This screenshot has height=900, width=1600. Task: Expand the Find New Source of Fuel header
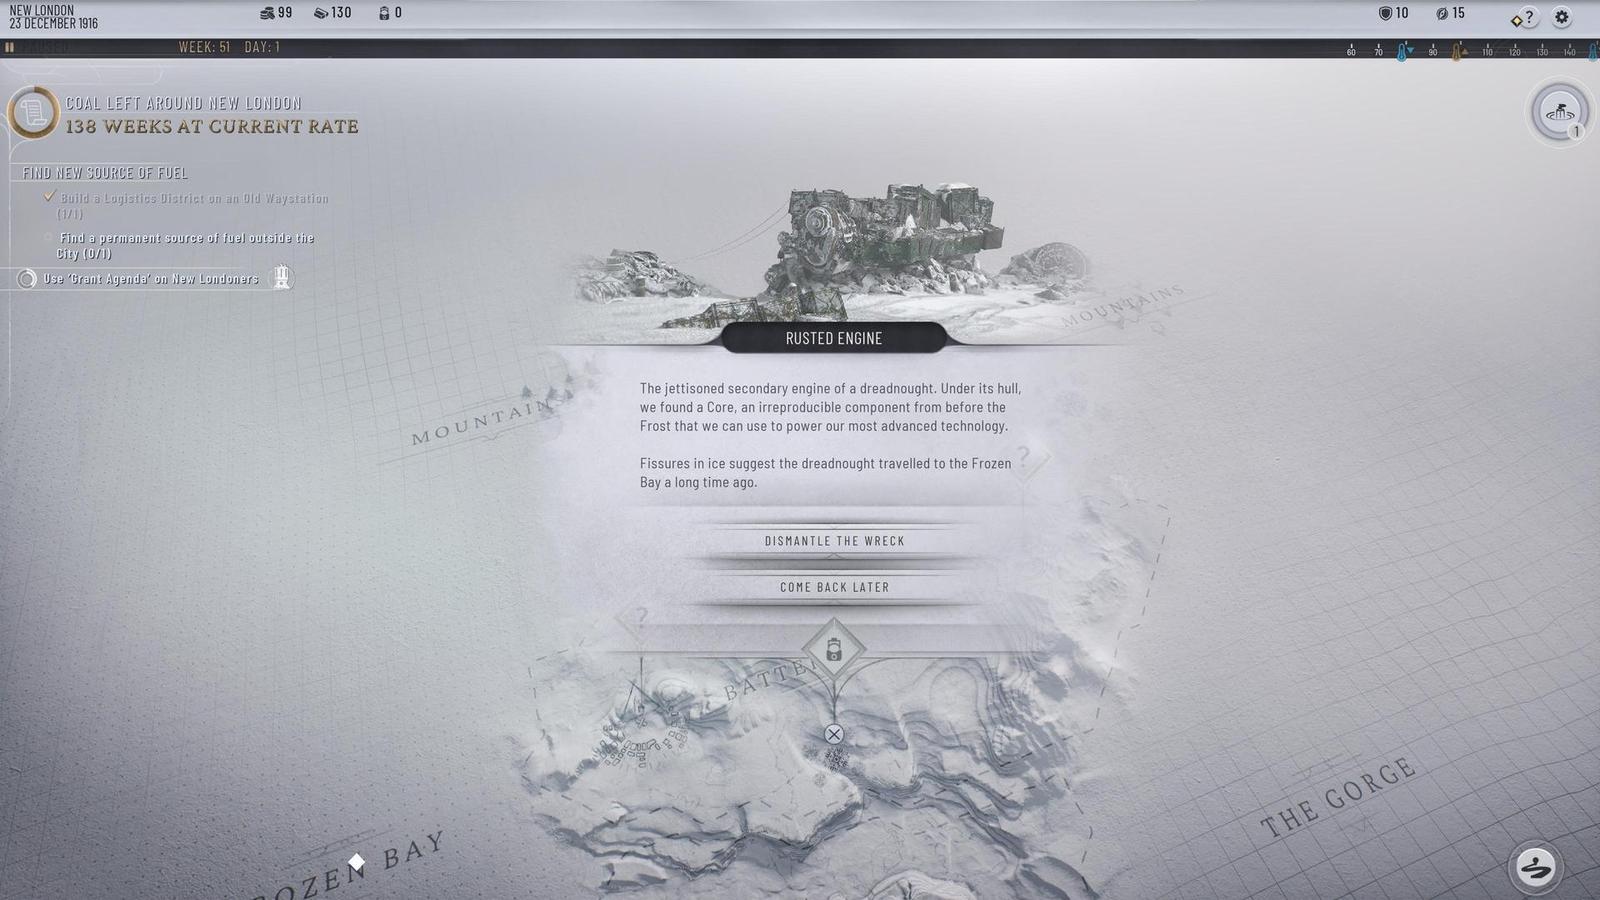click(105, 173)
